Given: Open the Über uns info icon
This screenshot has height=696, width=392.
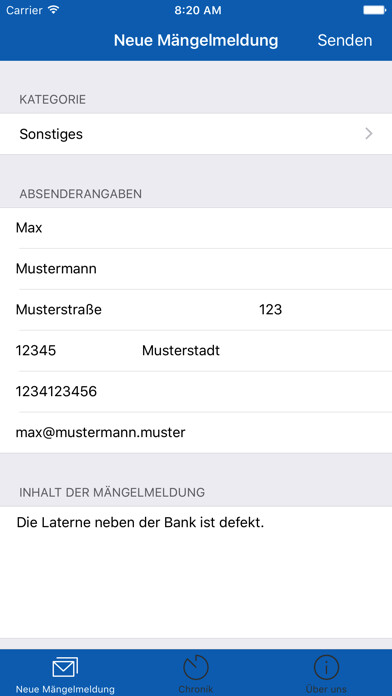Looking at the screenshot, I should [326, 668].
